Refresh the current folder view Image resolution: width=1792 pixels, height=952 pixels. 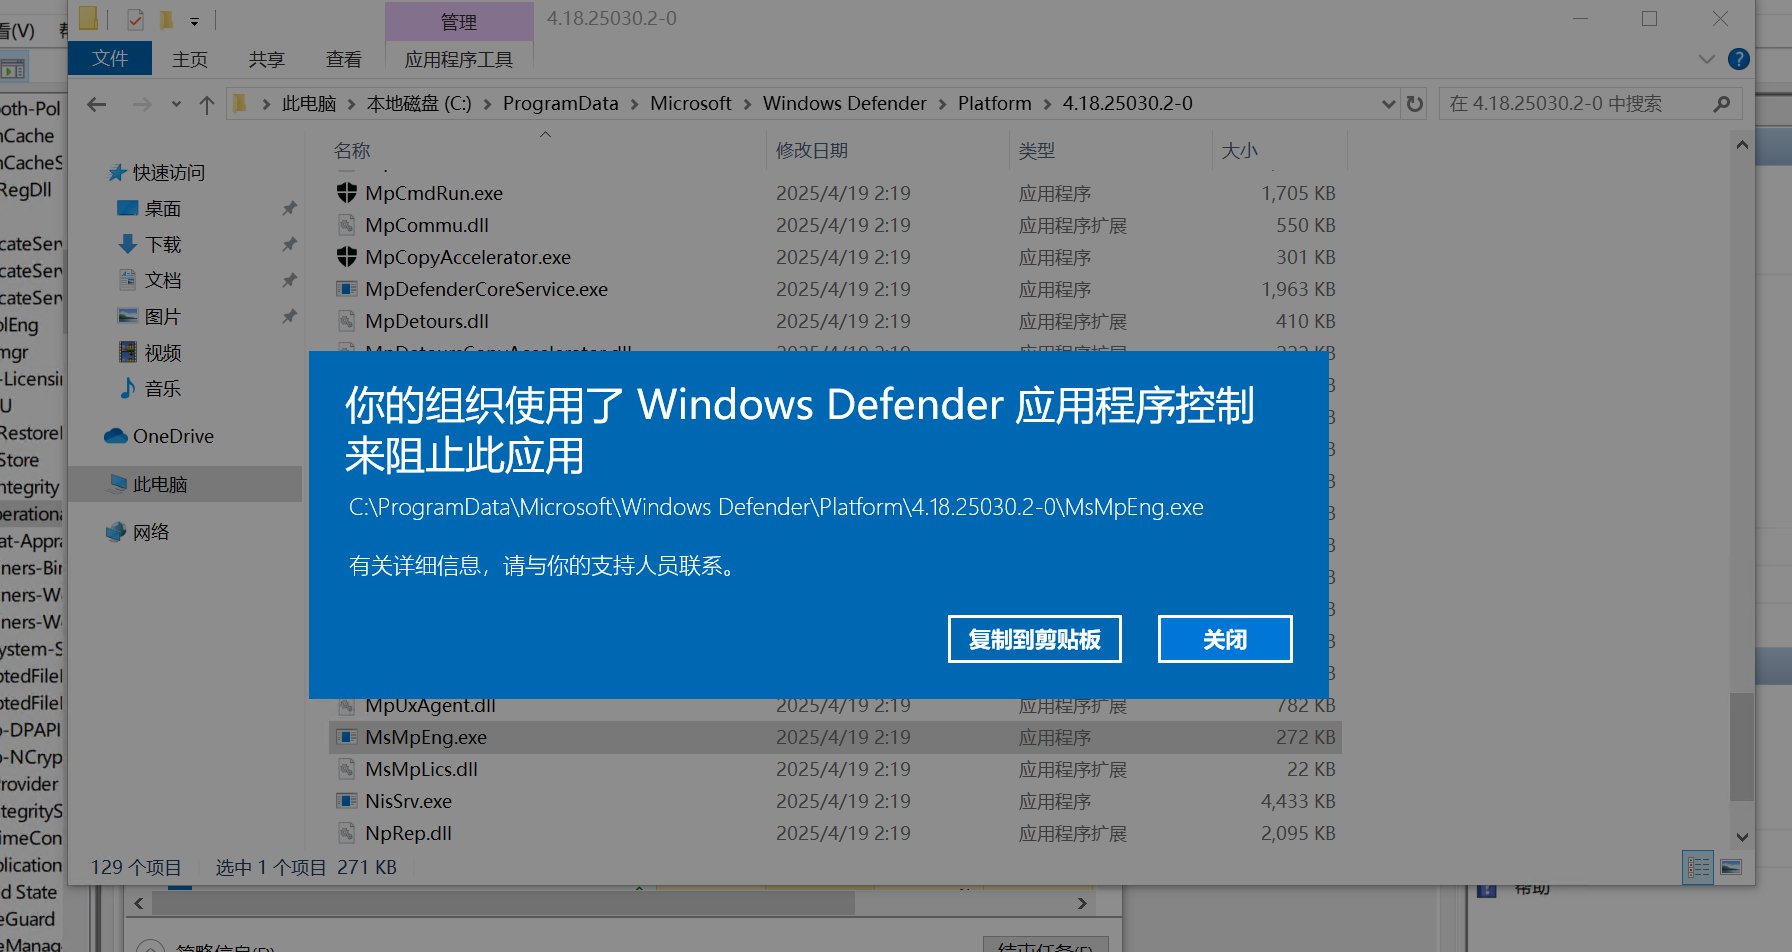[1414, 104]
